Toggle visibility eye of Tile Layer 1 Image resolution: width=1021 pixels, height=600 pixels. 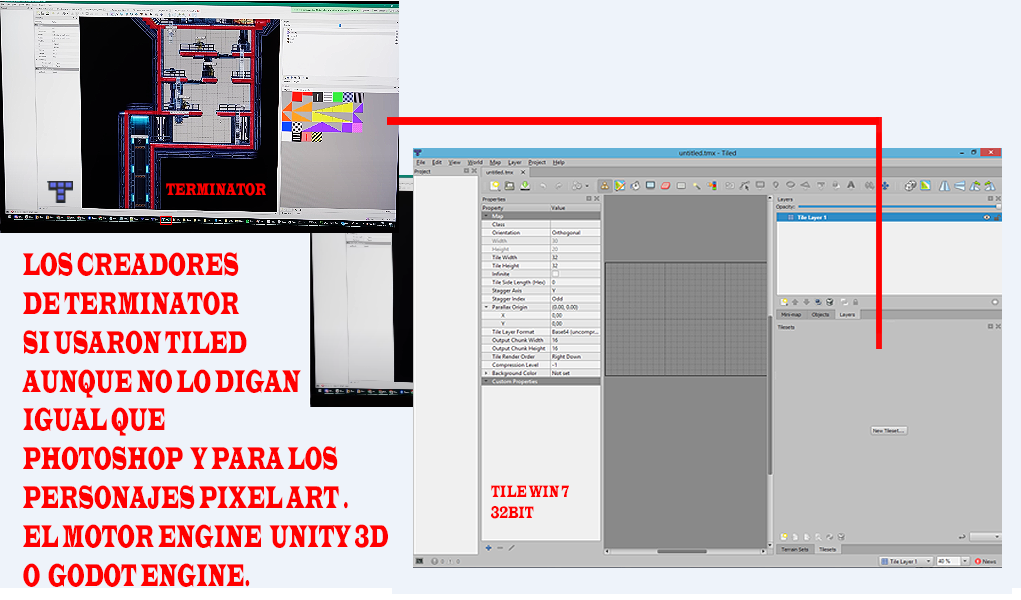[x=986, y=218]
